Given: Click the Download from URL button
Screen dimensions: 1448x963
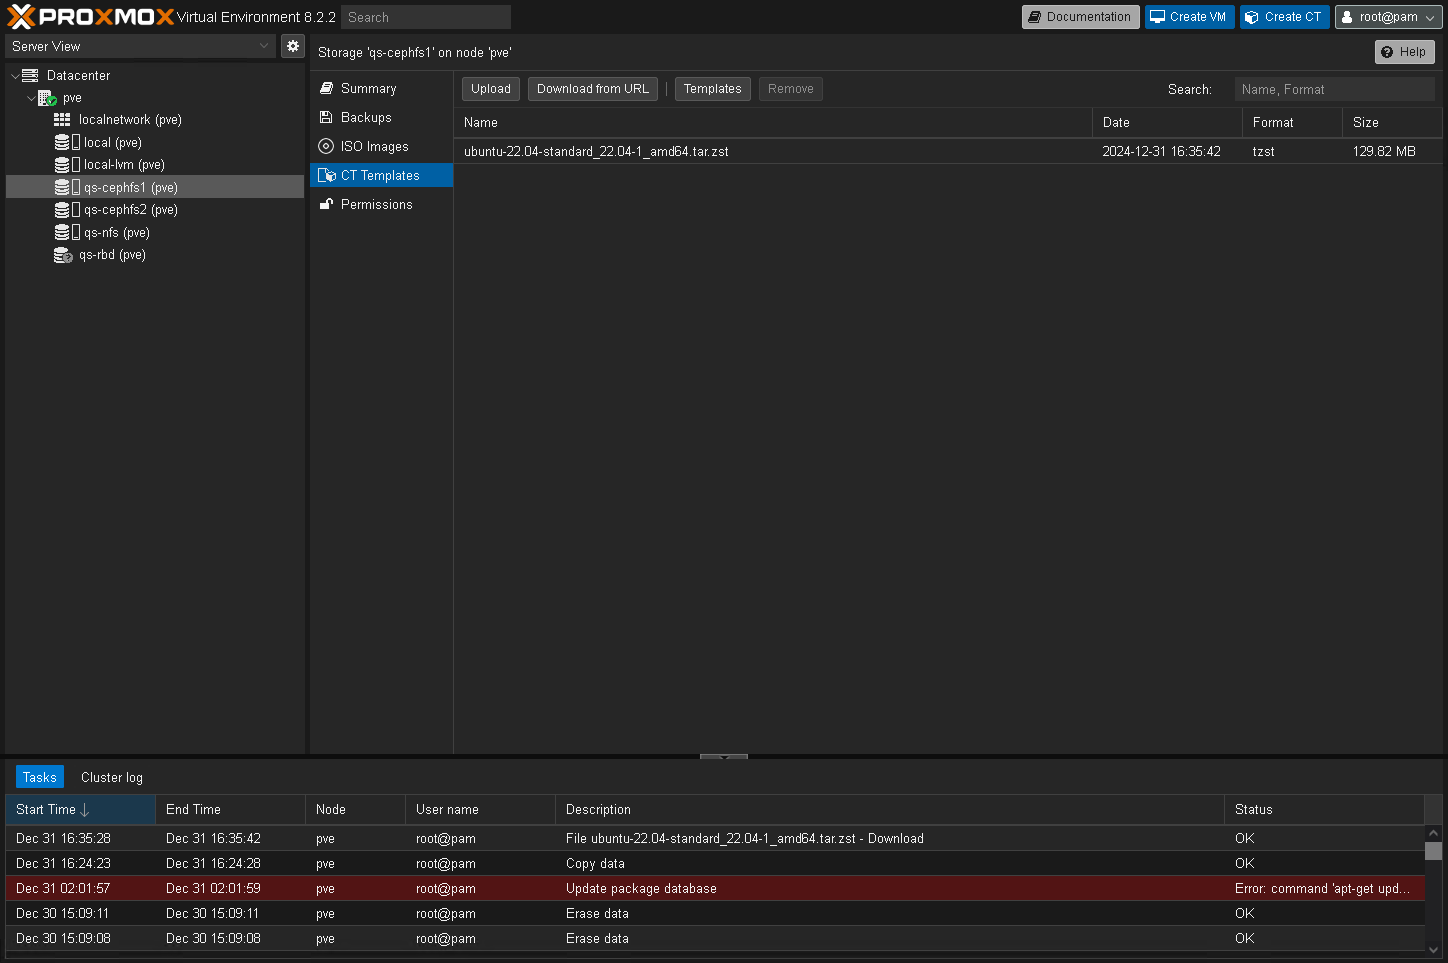Looking at the screenshot, I should pyautogui.click(x=592, y=89).
